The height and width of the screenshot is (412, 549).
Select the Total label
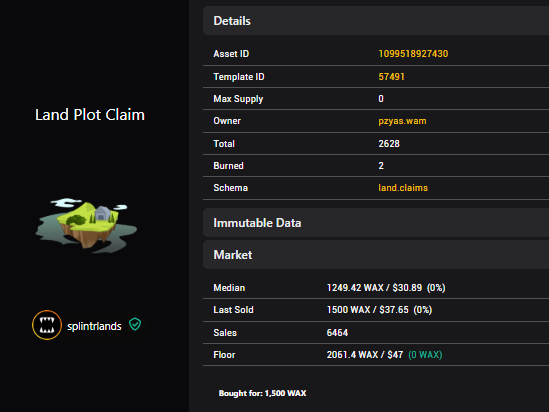pyautogui.click(x=224, y=144)
